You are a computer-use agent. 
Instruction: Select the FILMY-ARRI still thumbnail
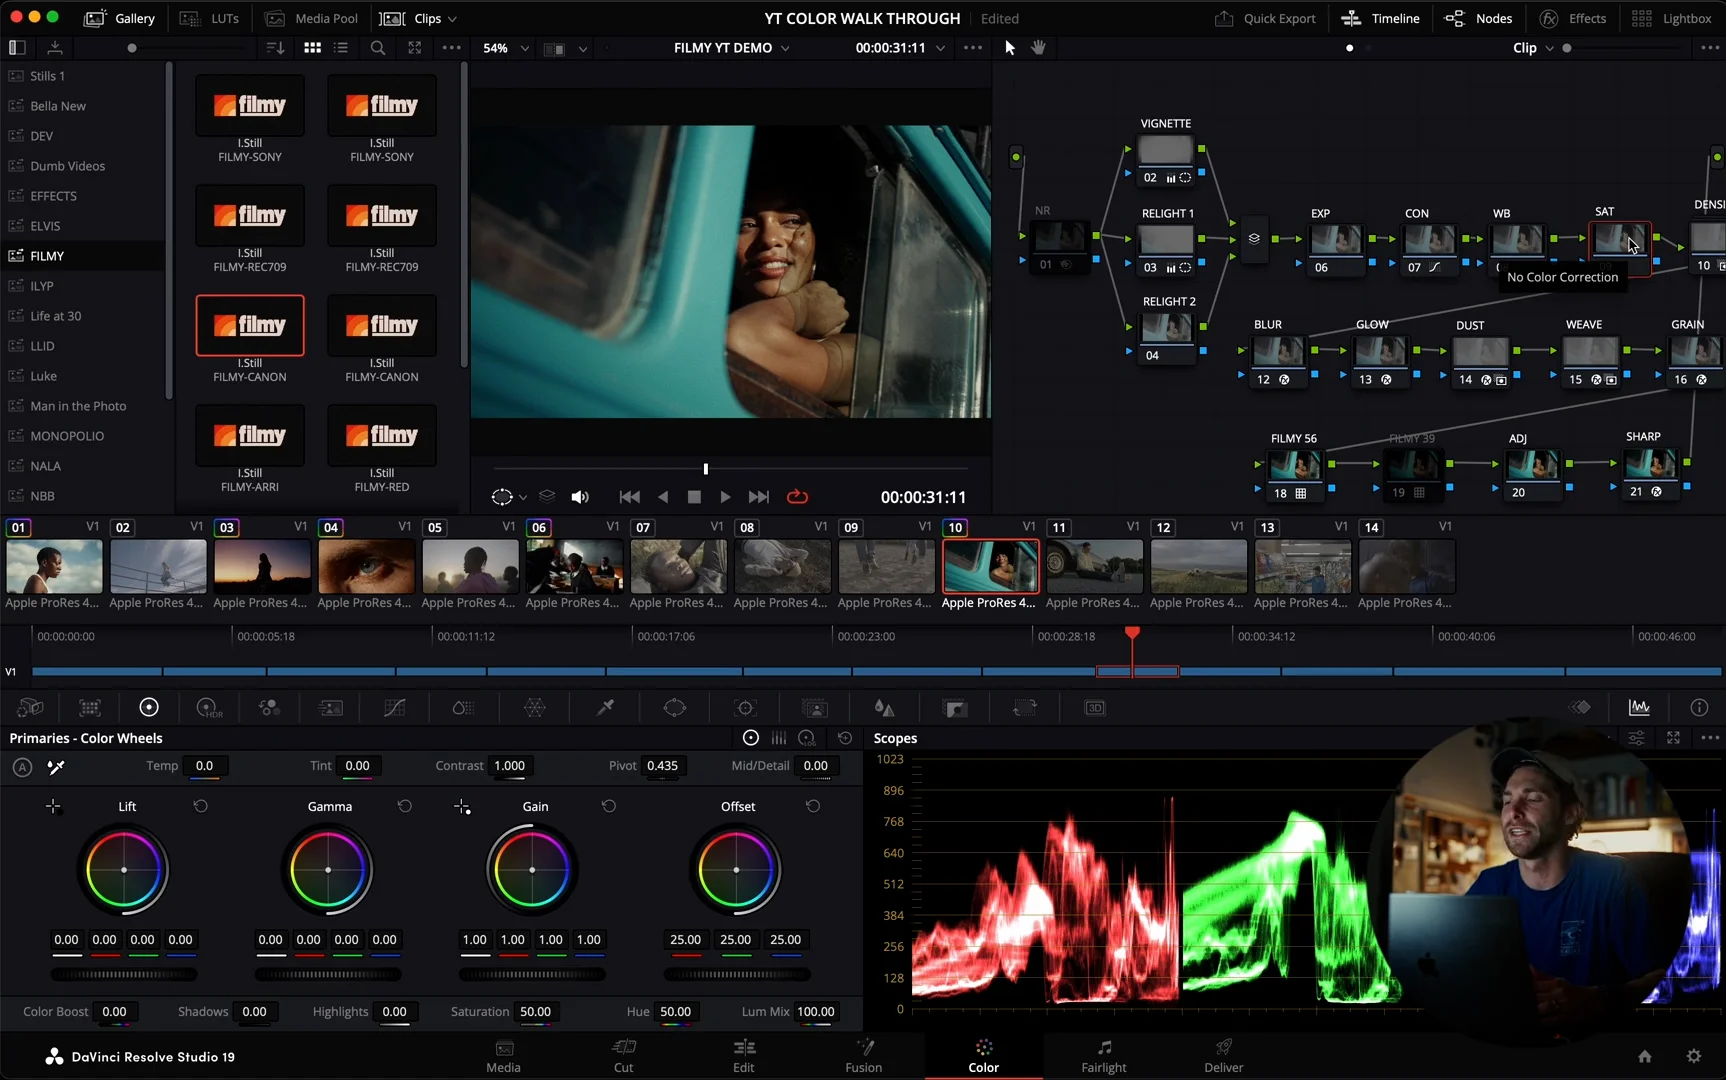250,436
